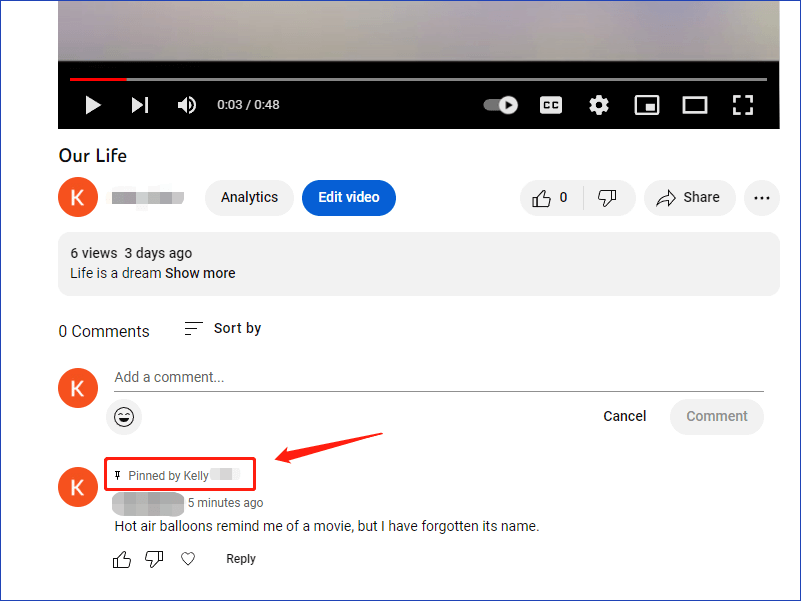Heart the pinned comment

187,559
